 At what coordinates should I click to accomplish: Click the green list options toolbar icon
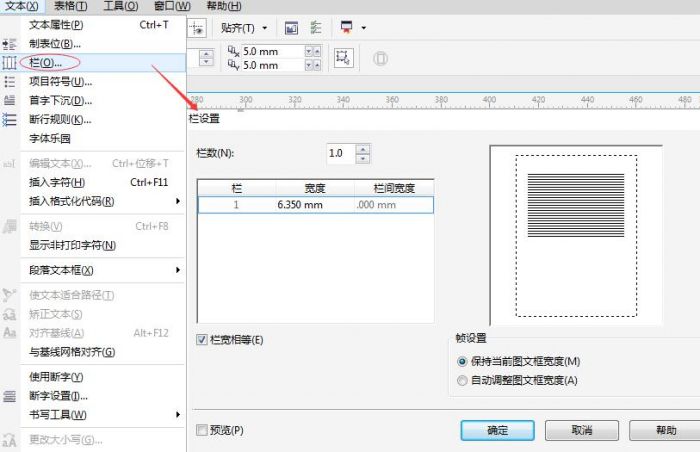[x=316, y=28]
